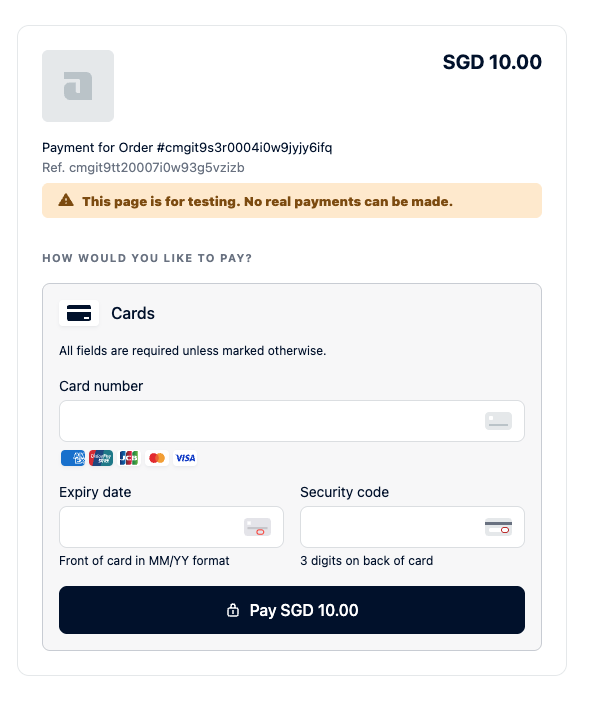Click the JCB card logo
Screen dimensions: 608x717
tap(129, 458)
